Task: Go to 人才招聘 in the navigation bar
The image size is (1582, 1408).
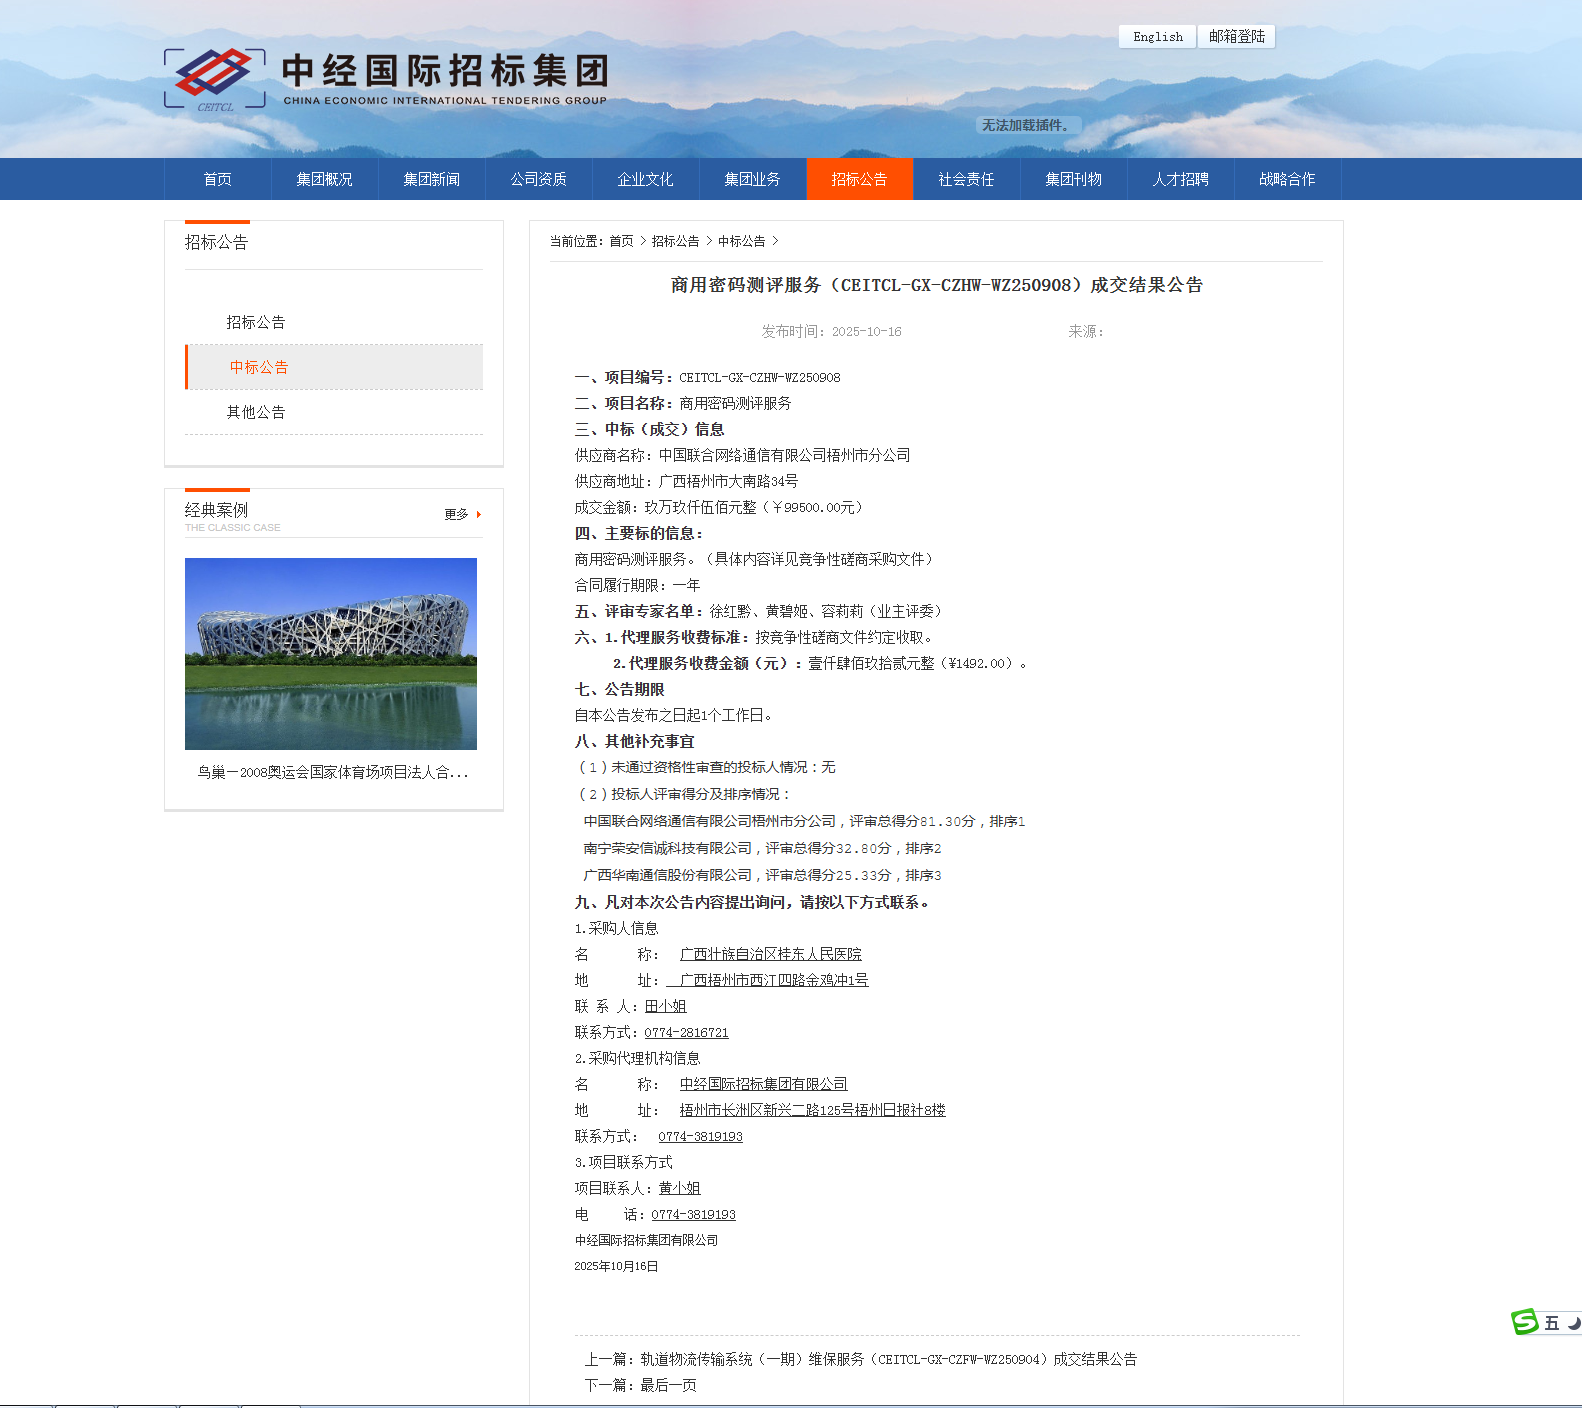Action: 1180,179
